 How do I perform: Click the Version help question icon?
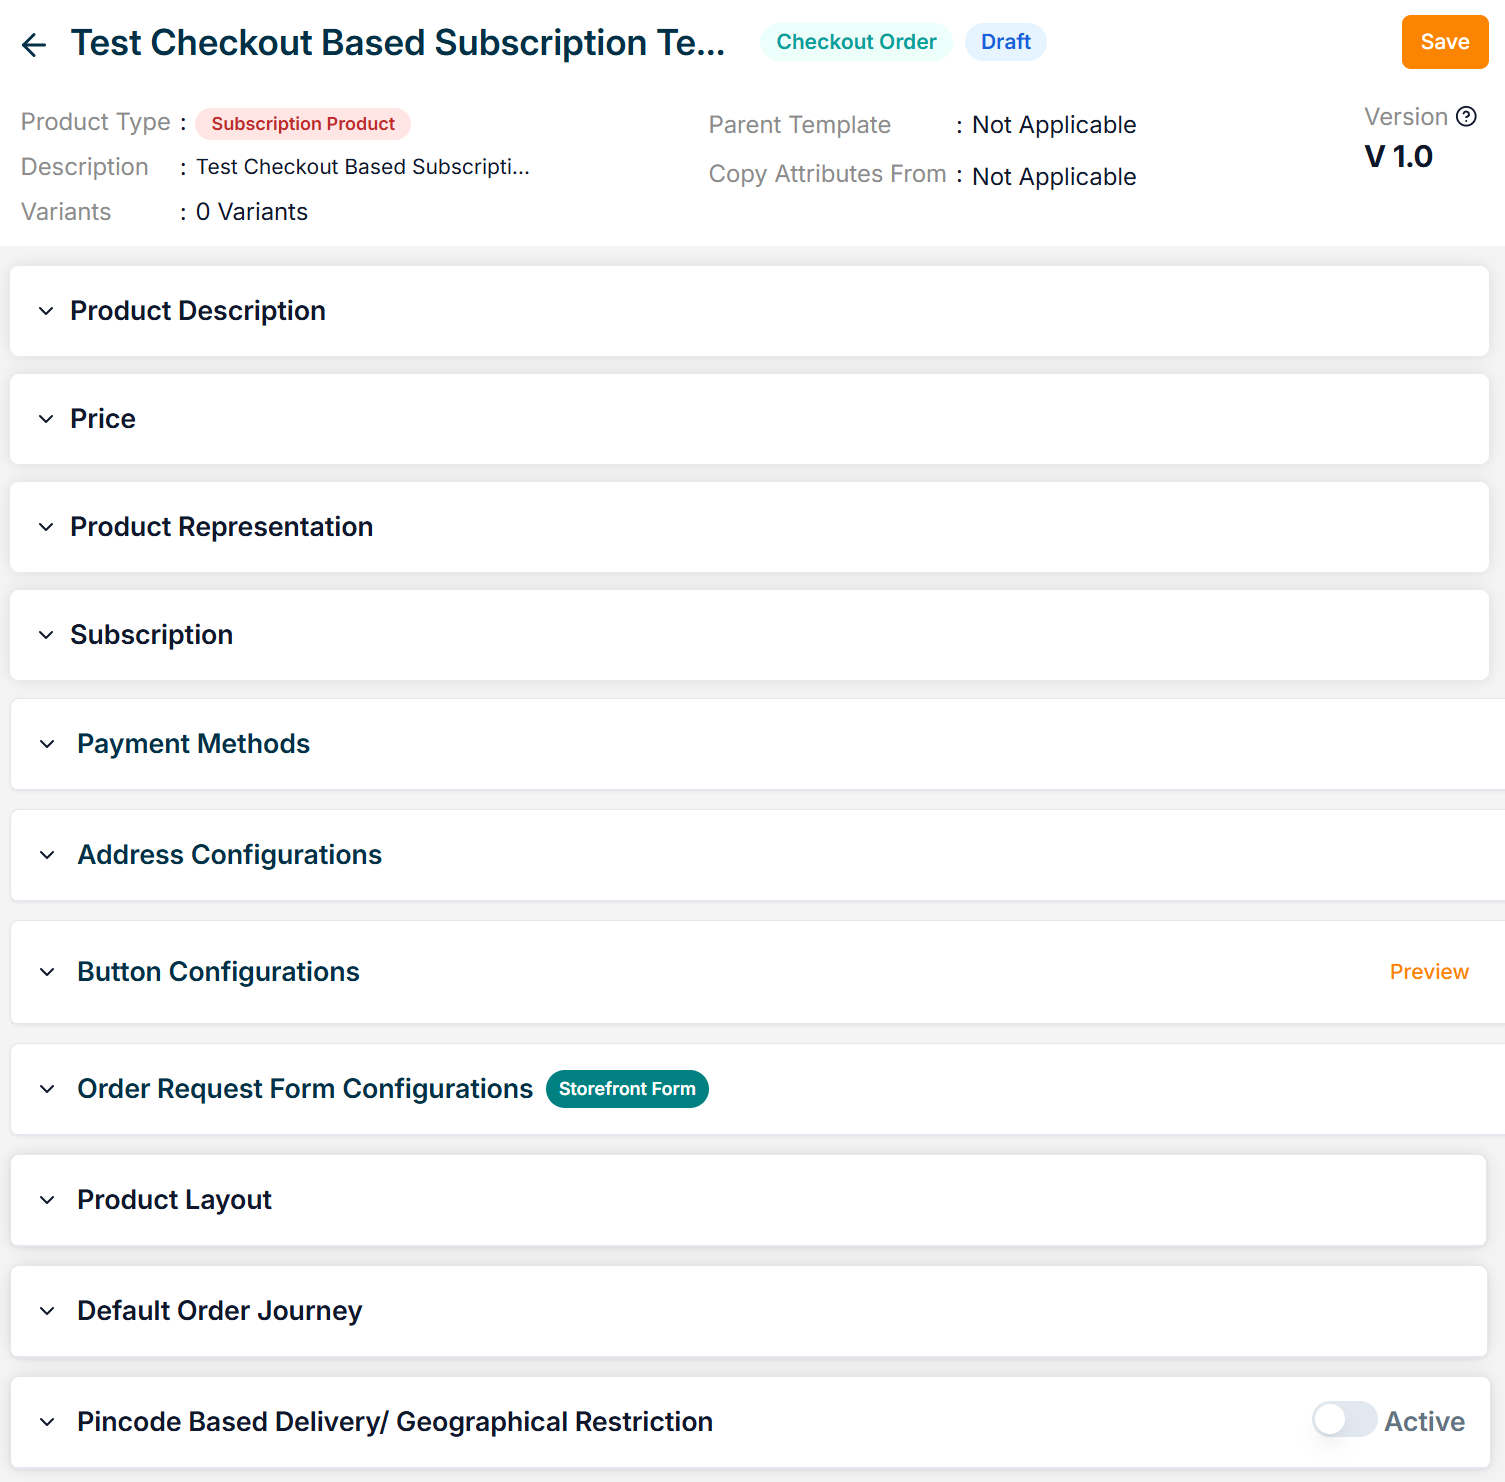(1466, 117)
